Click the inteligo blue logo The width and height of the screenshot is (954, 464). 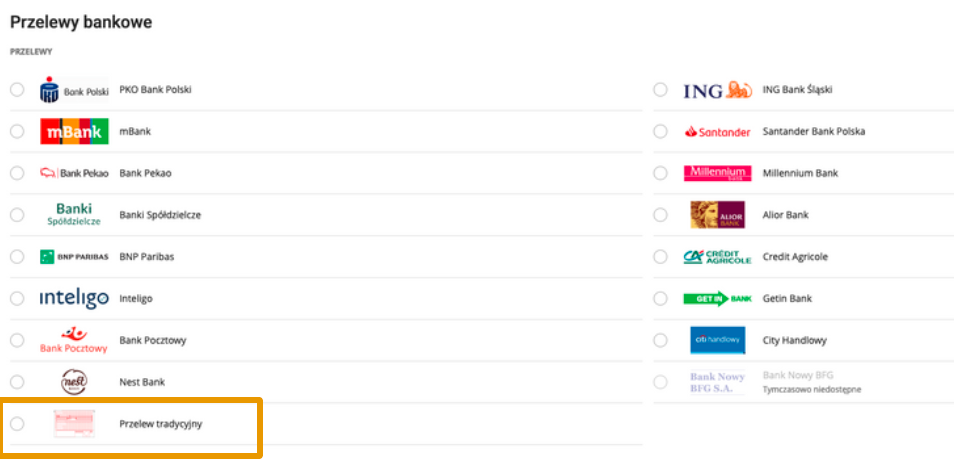click(74, 298)
